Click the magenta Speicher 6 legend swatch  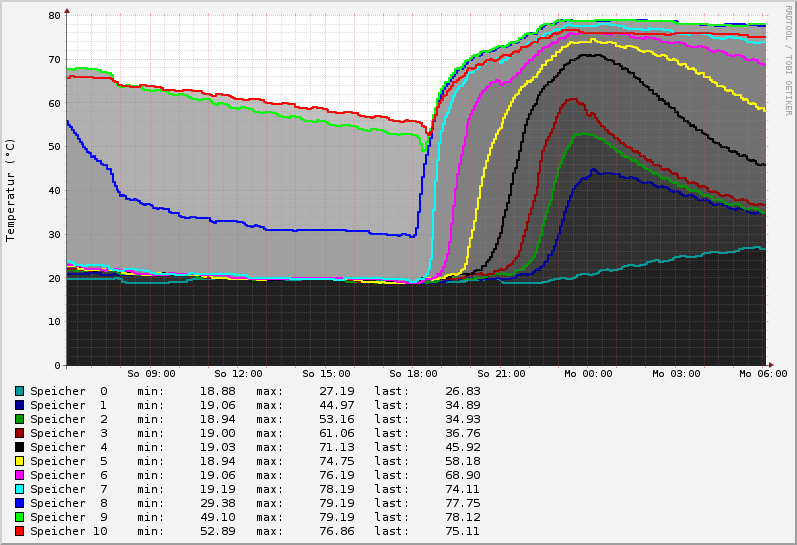pyautogui.click(x=19, y=475)
